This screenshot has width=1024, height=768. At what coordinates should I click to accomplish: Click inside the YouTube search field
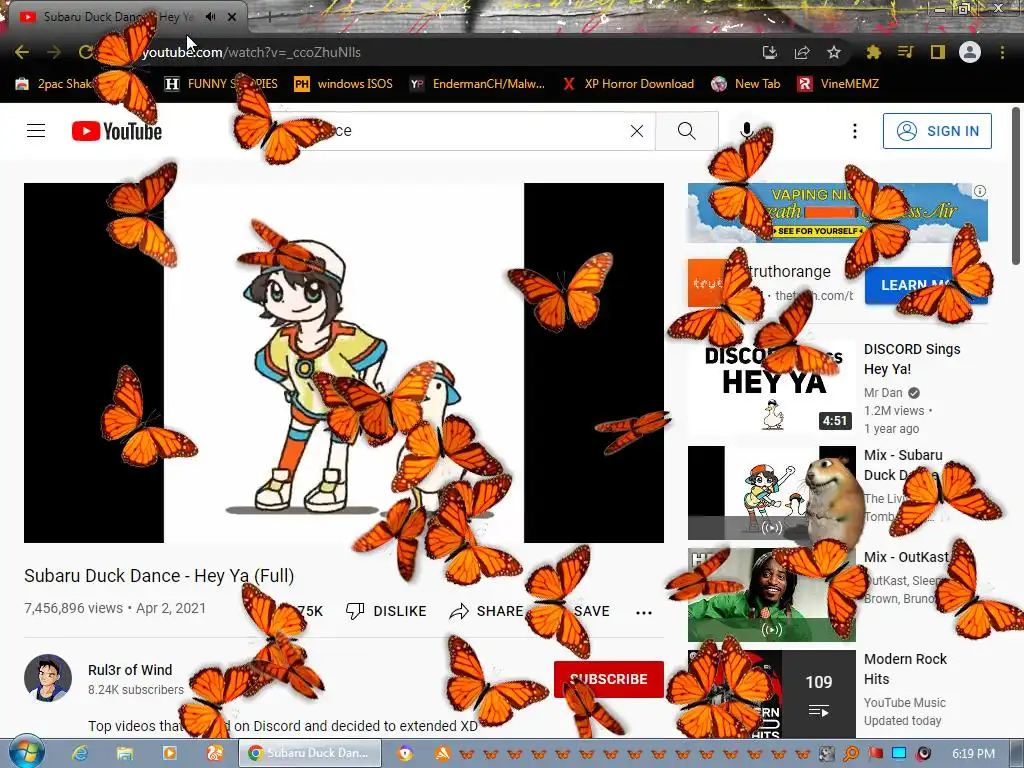coord(470,131)
